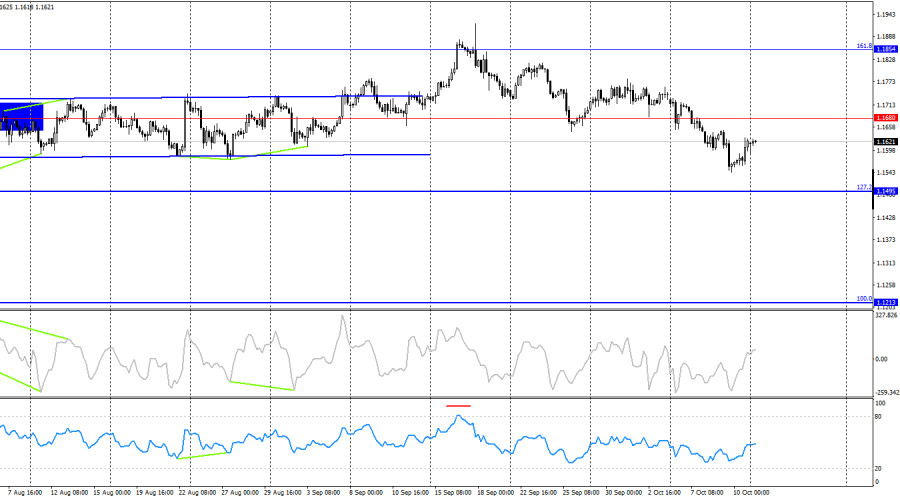This screenshot has width=900, height=500.
Task: Select the blue 1.1495 price level label
Action: click(885, 191)
